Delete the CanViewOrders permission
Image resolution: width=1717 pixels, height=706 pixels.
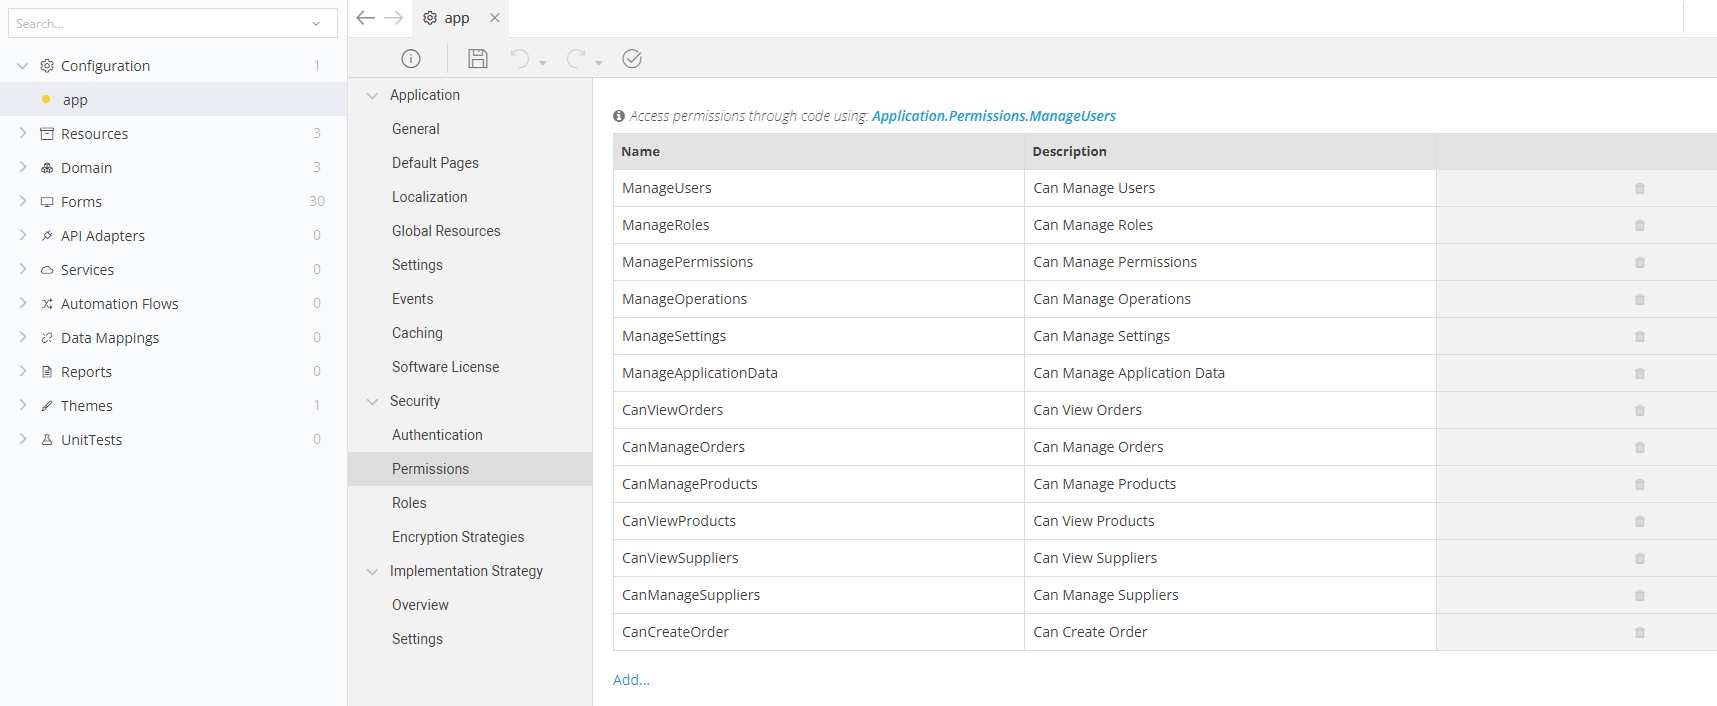pos(1640,411)
